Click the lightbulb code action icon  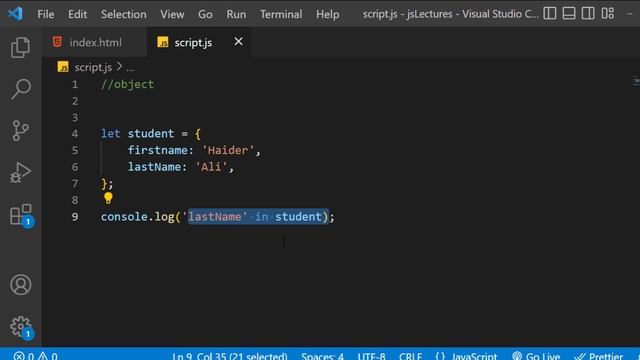pos(108,198)
